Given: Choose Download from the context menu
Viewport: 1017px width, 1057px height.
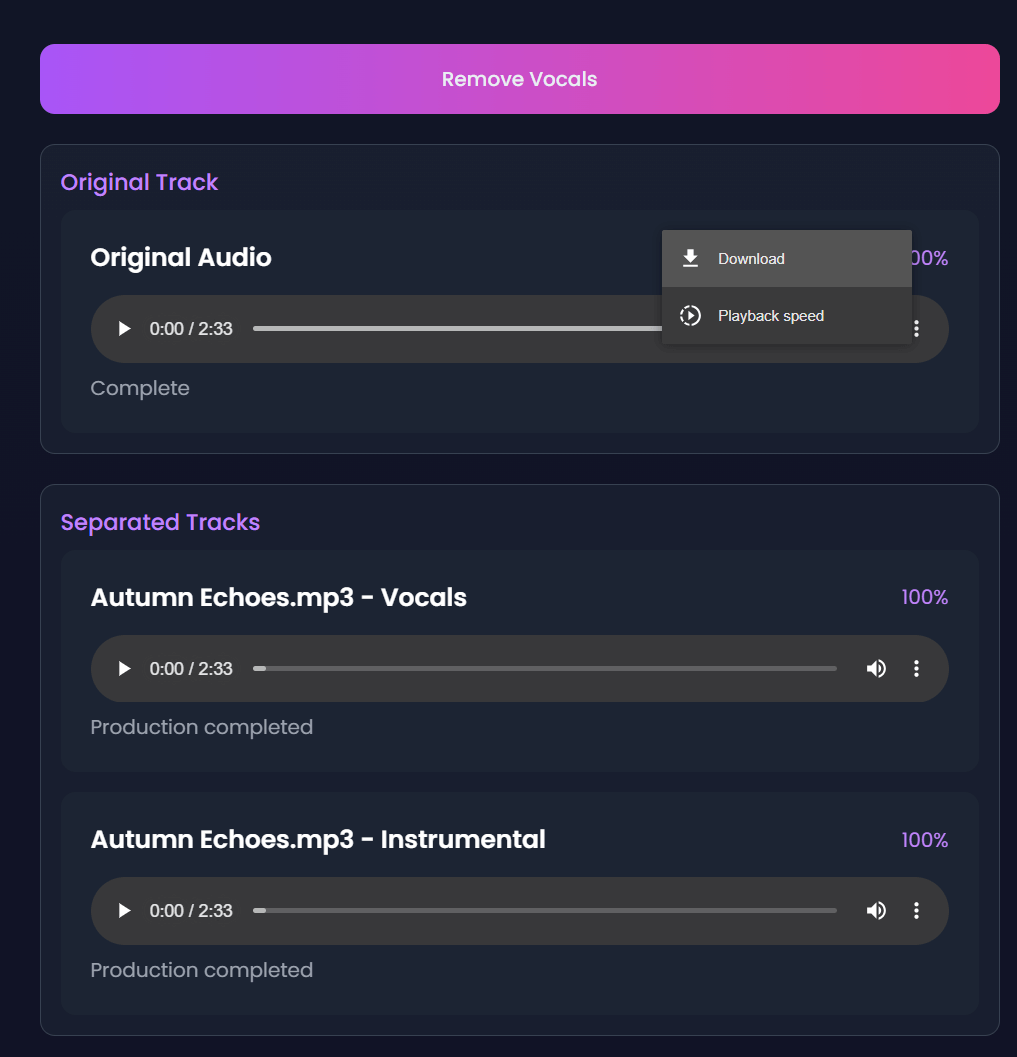Looking at the screenshot, I should 751,259.
